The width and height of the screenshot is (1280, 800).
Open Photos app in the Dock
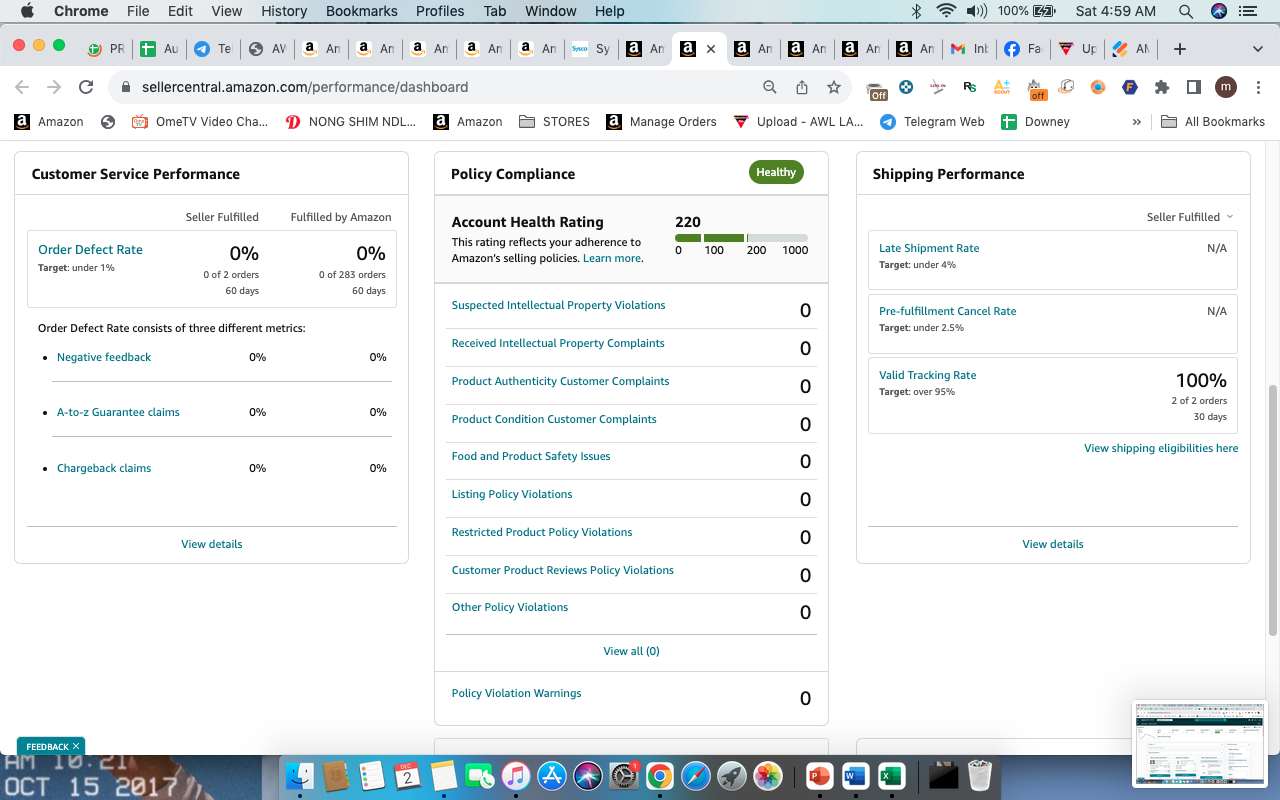[x=768, y=775]
